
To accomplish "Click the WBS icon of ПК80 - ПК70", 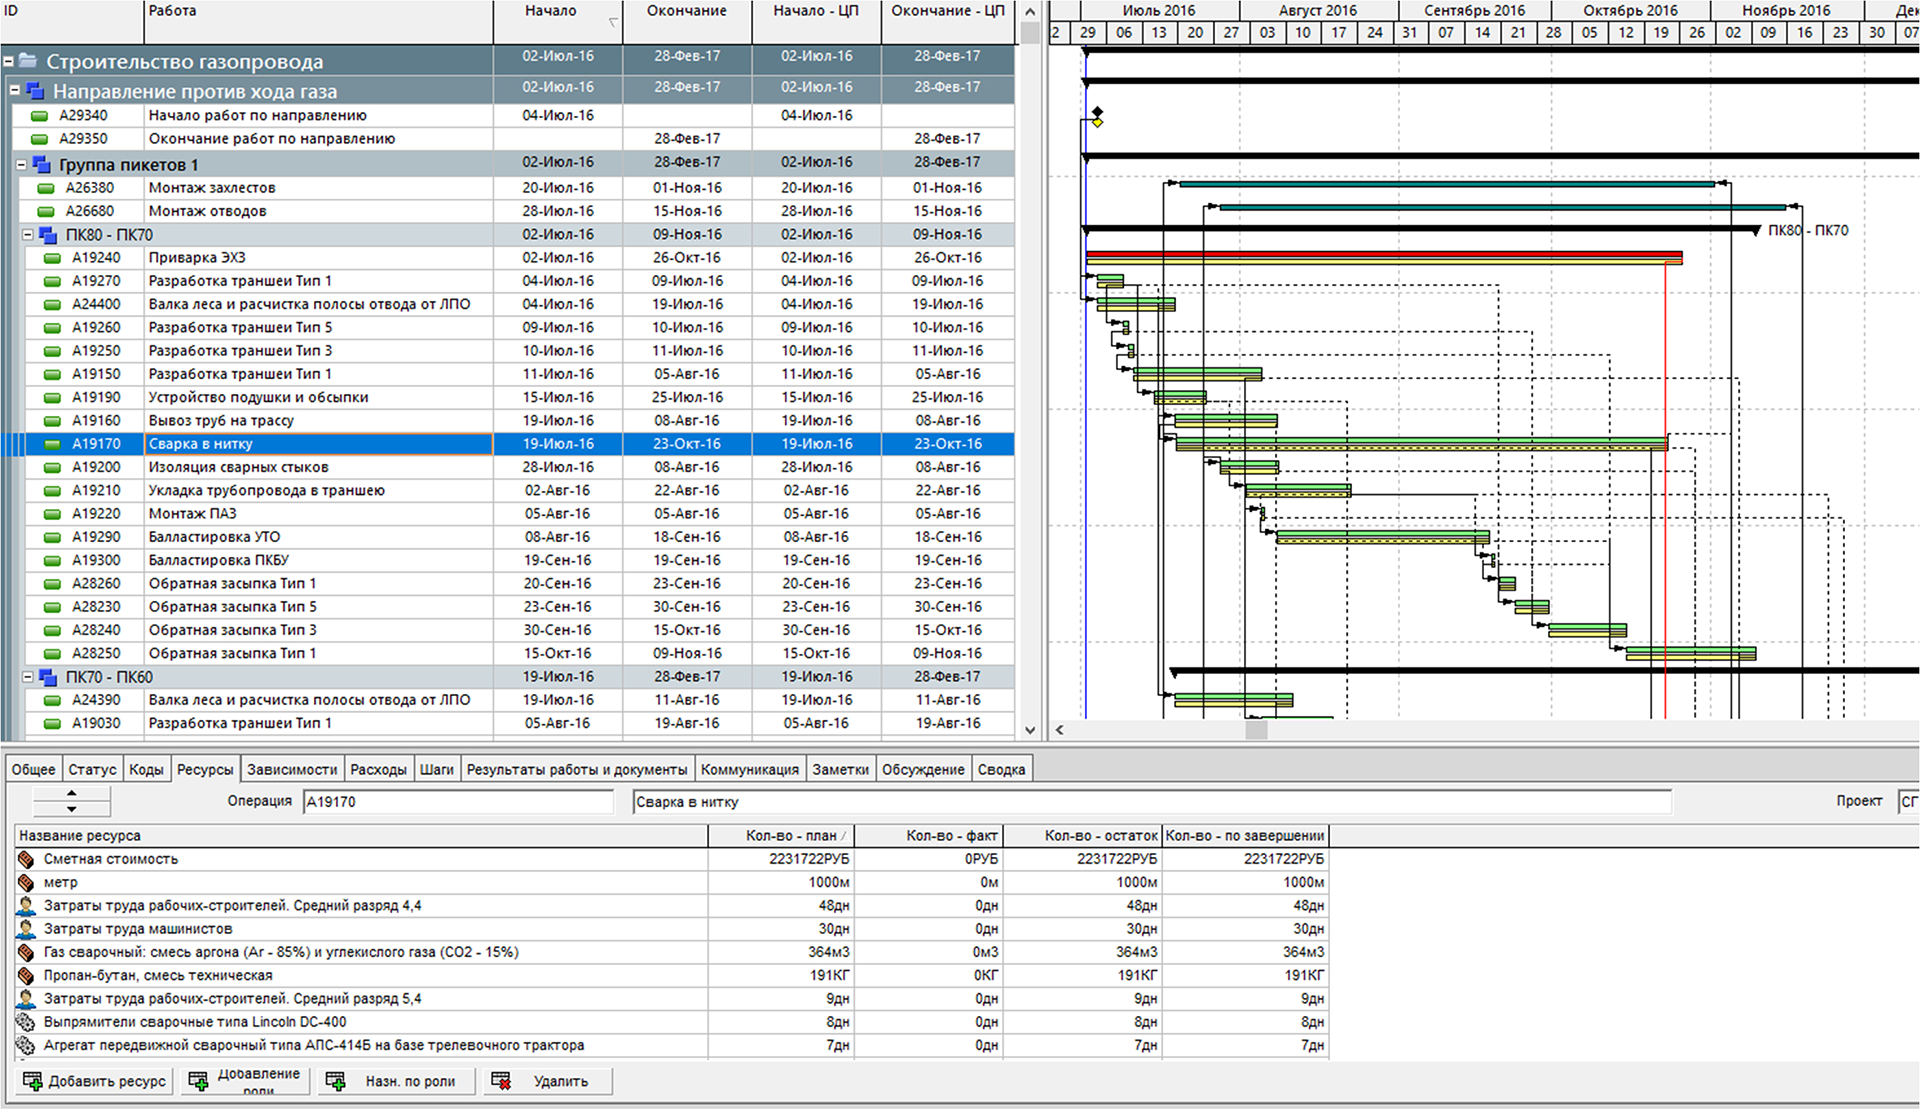I will [48, 235].
